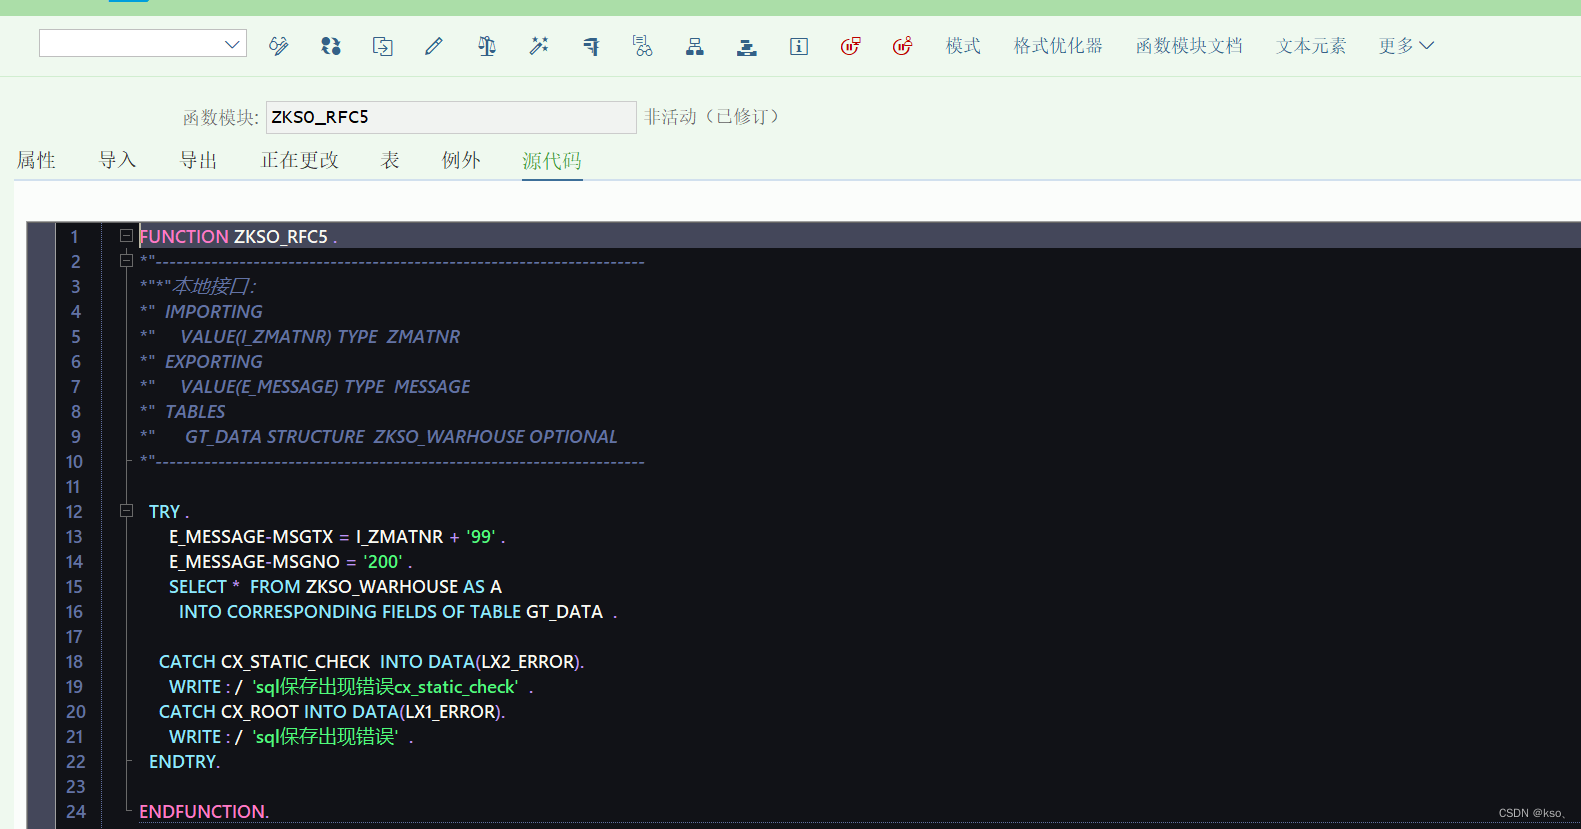
Task: Toggle Display/Change mode glasses-pencil icon
Action: (279, 46)
